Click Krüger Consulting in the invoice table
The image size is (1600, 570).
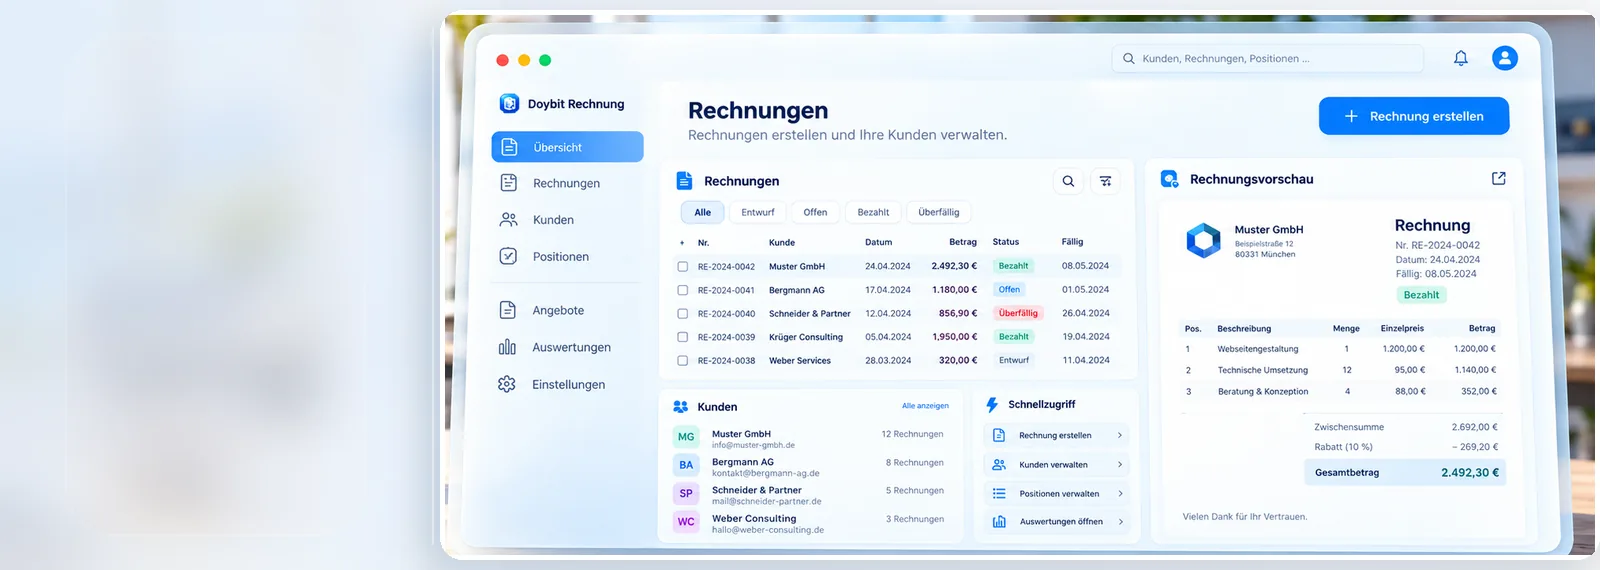pyautogui.click(x=806, y=337)
